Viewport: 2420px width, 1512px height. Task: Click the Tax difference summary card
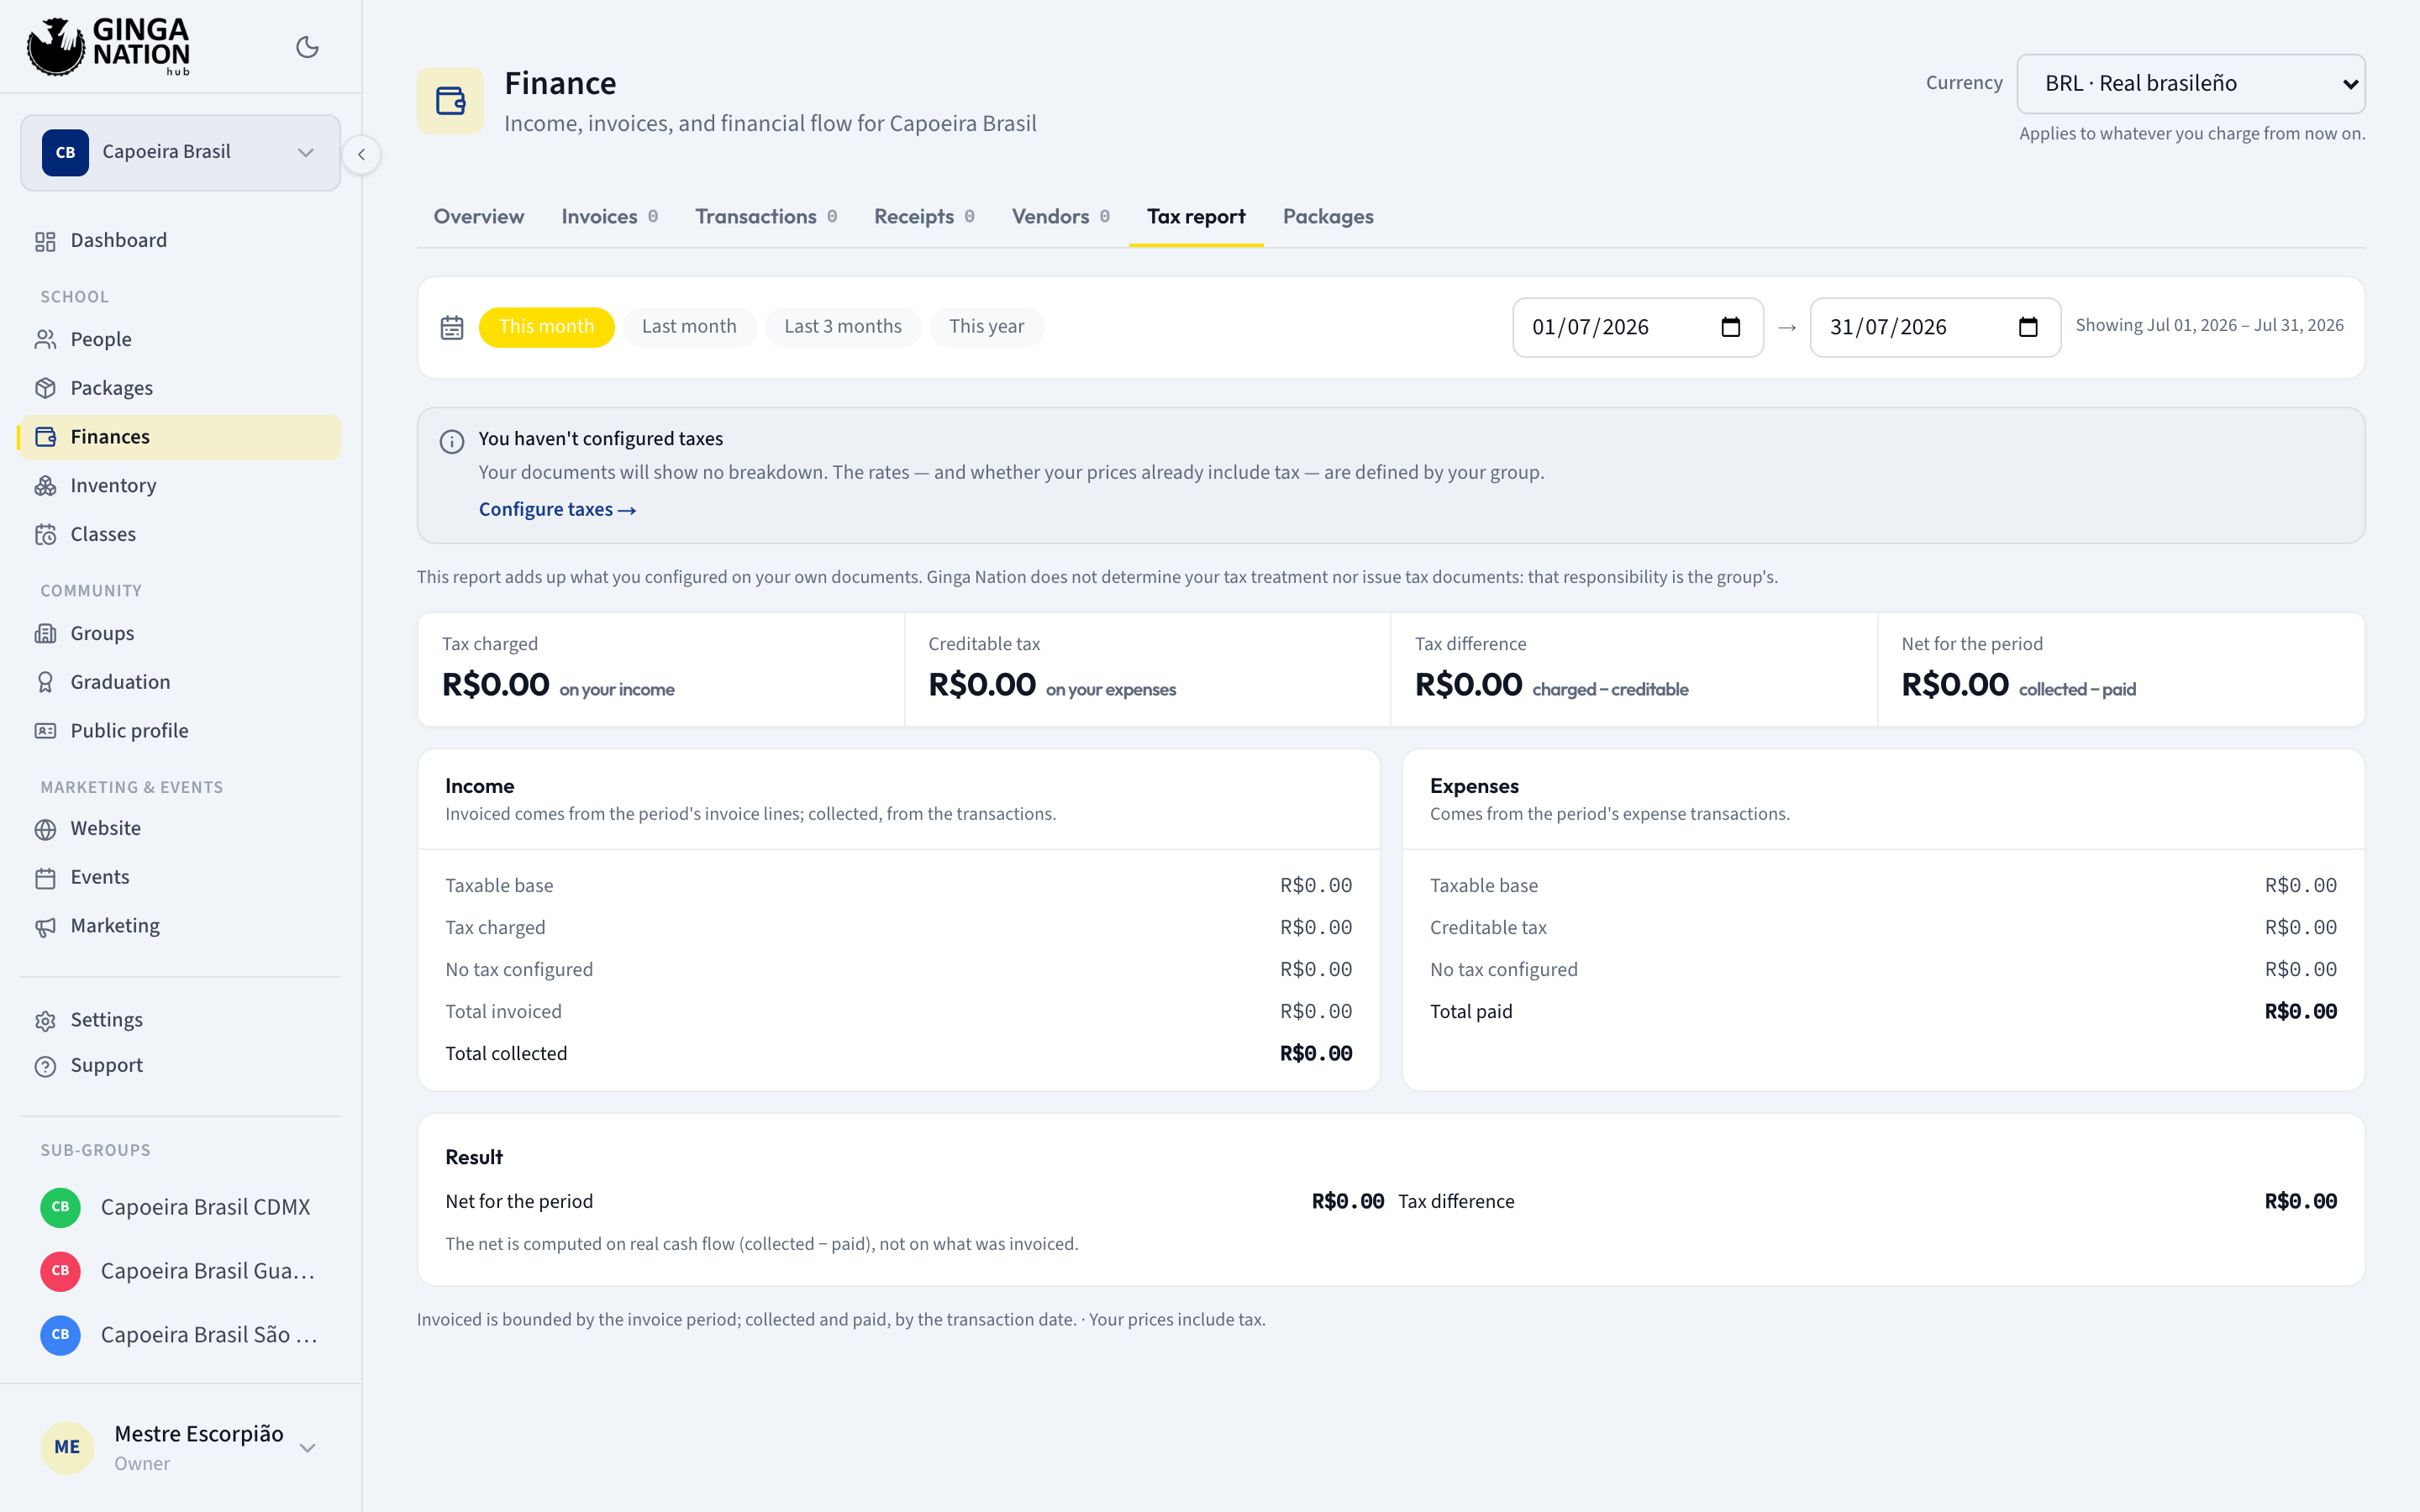point(1634,670)
